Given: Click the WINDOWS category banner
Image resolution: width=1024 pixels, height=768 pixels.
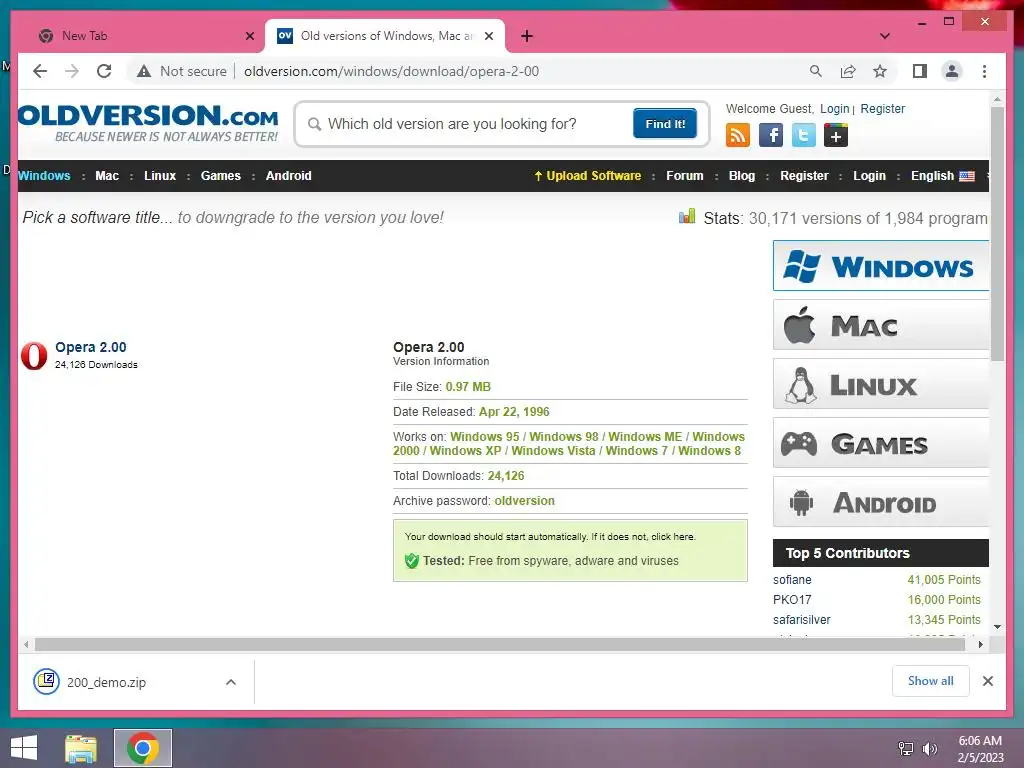Looking at the screenshot, I should 881,266.
